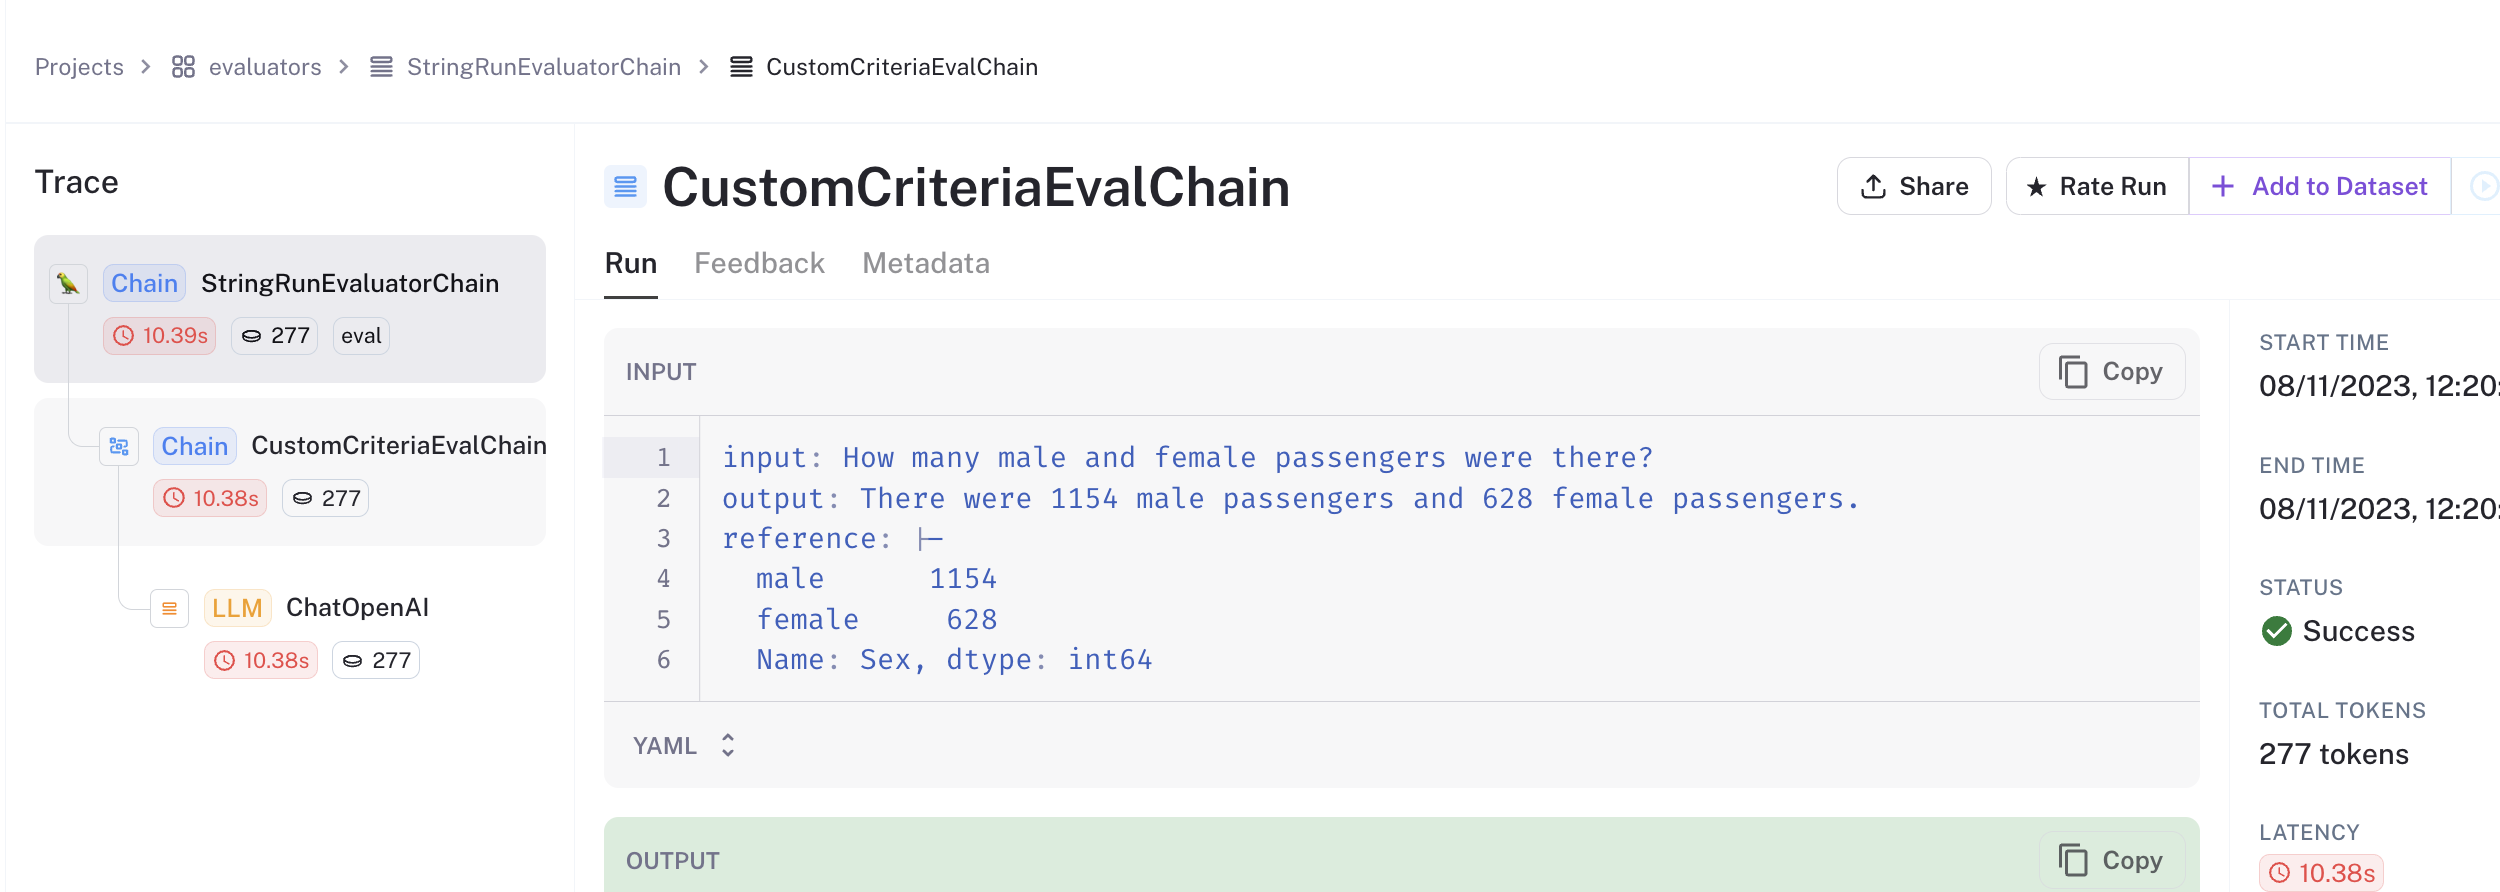Click the orange LLM node icon for ChatOpenAI
Screen dimensions: 2500x892
169,608
